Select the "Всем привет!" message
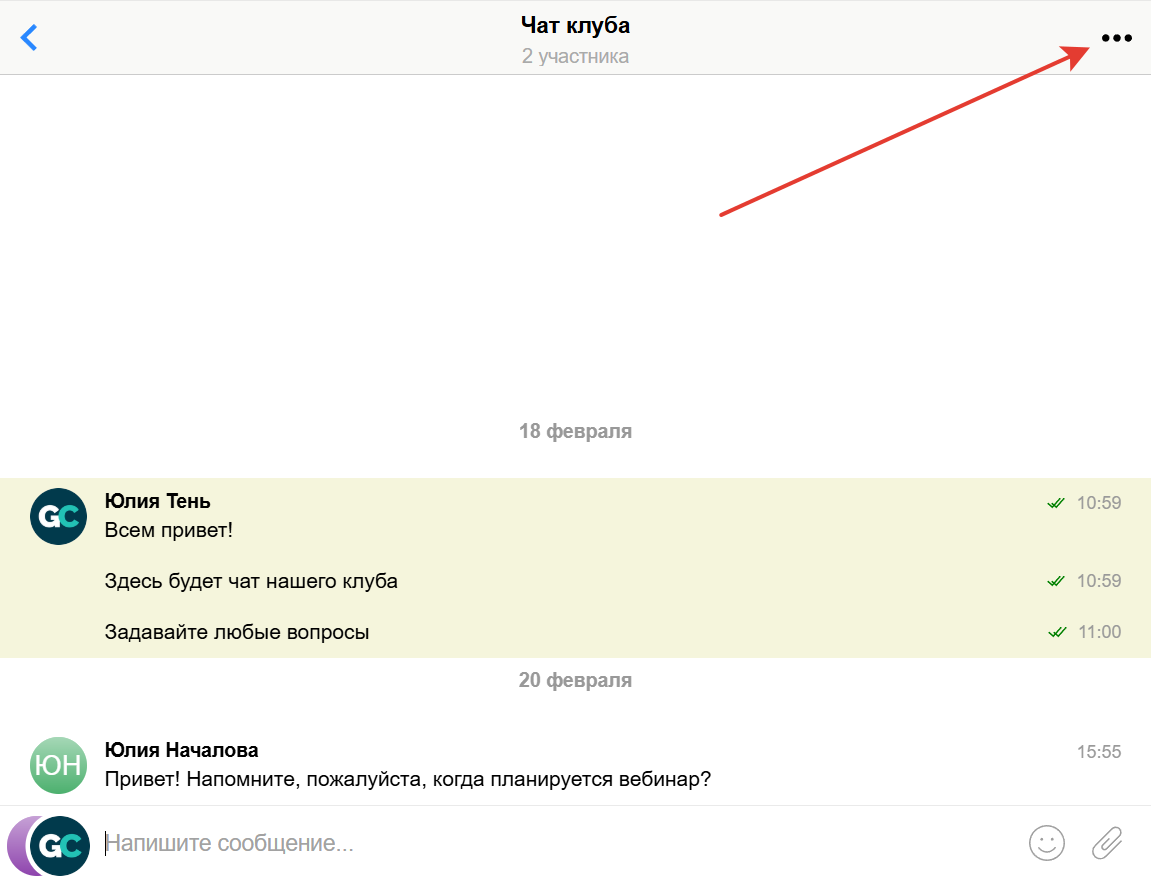The width and height of the screenshot is (1151, 885). pos(168,530)
